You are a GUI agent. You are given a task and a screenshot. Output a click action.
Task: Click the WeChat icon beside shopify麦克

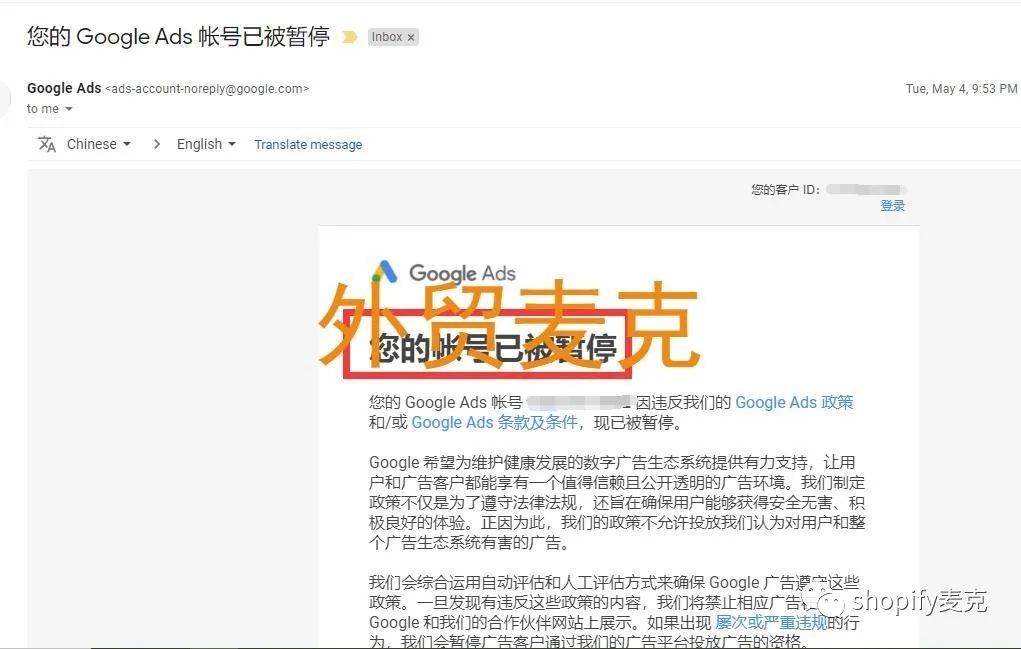(x=824, y=602)
